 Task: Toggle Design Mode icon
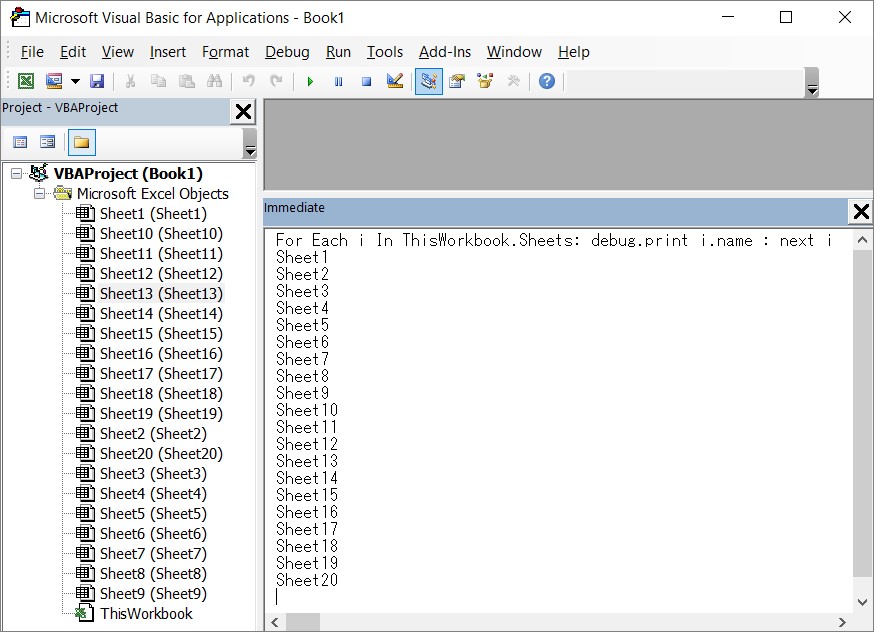(x=395, y=81)
